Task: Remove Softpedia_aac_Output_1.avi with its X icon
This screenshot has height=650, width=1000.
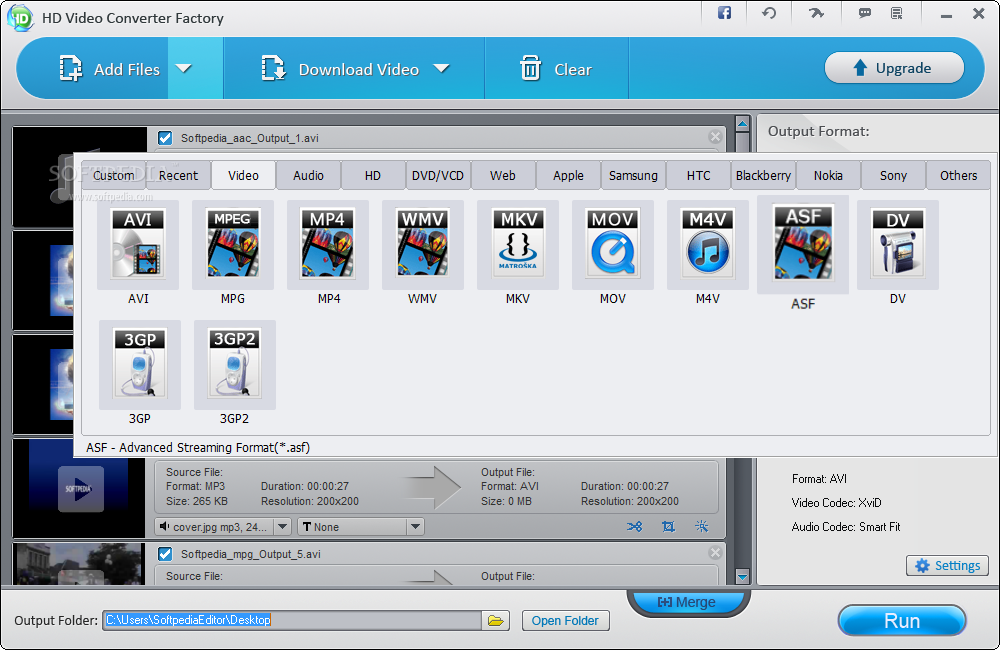Action: point(715,137)
